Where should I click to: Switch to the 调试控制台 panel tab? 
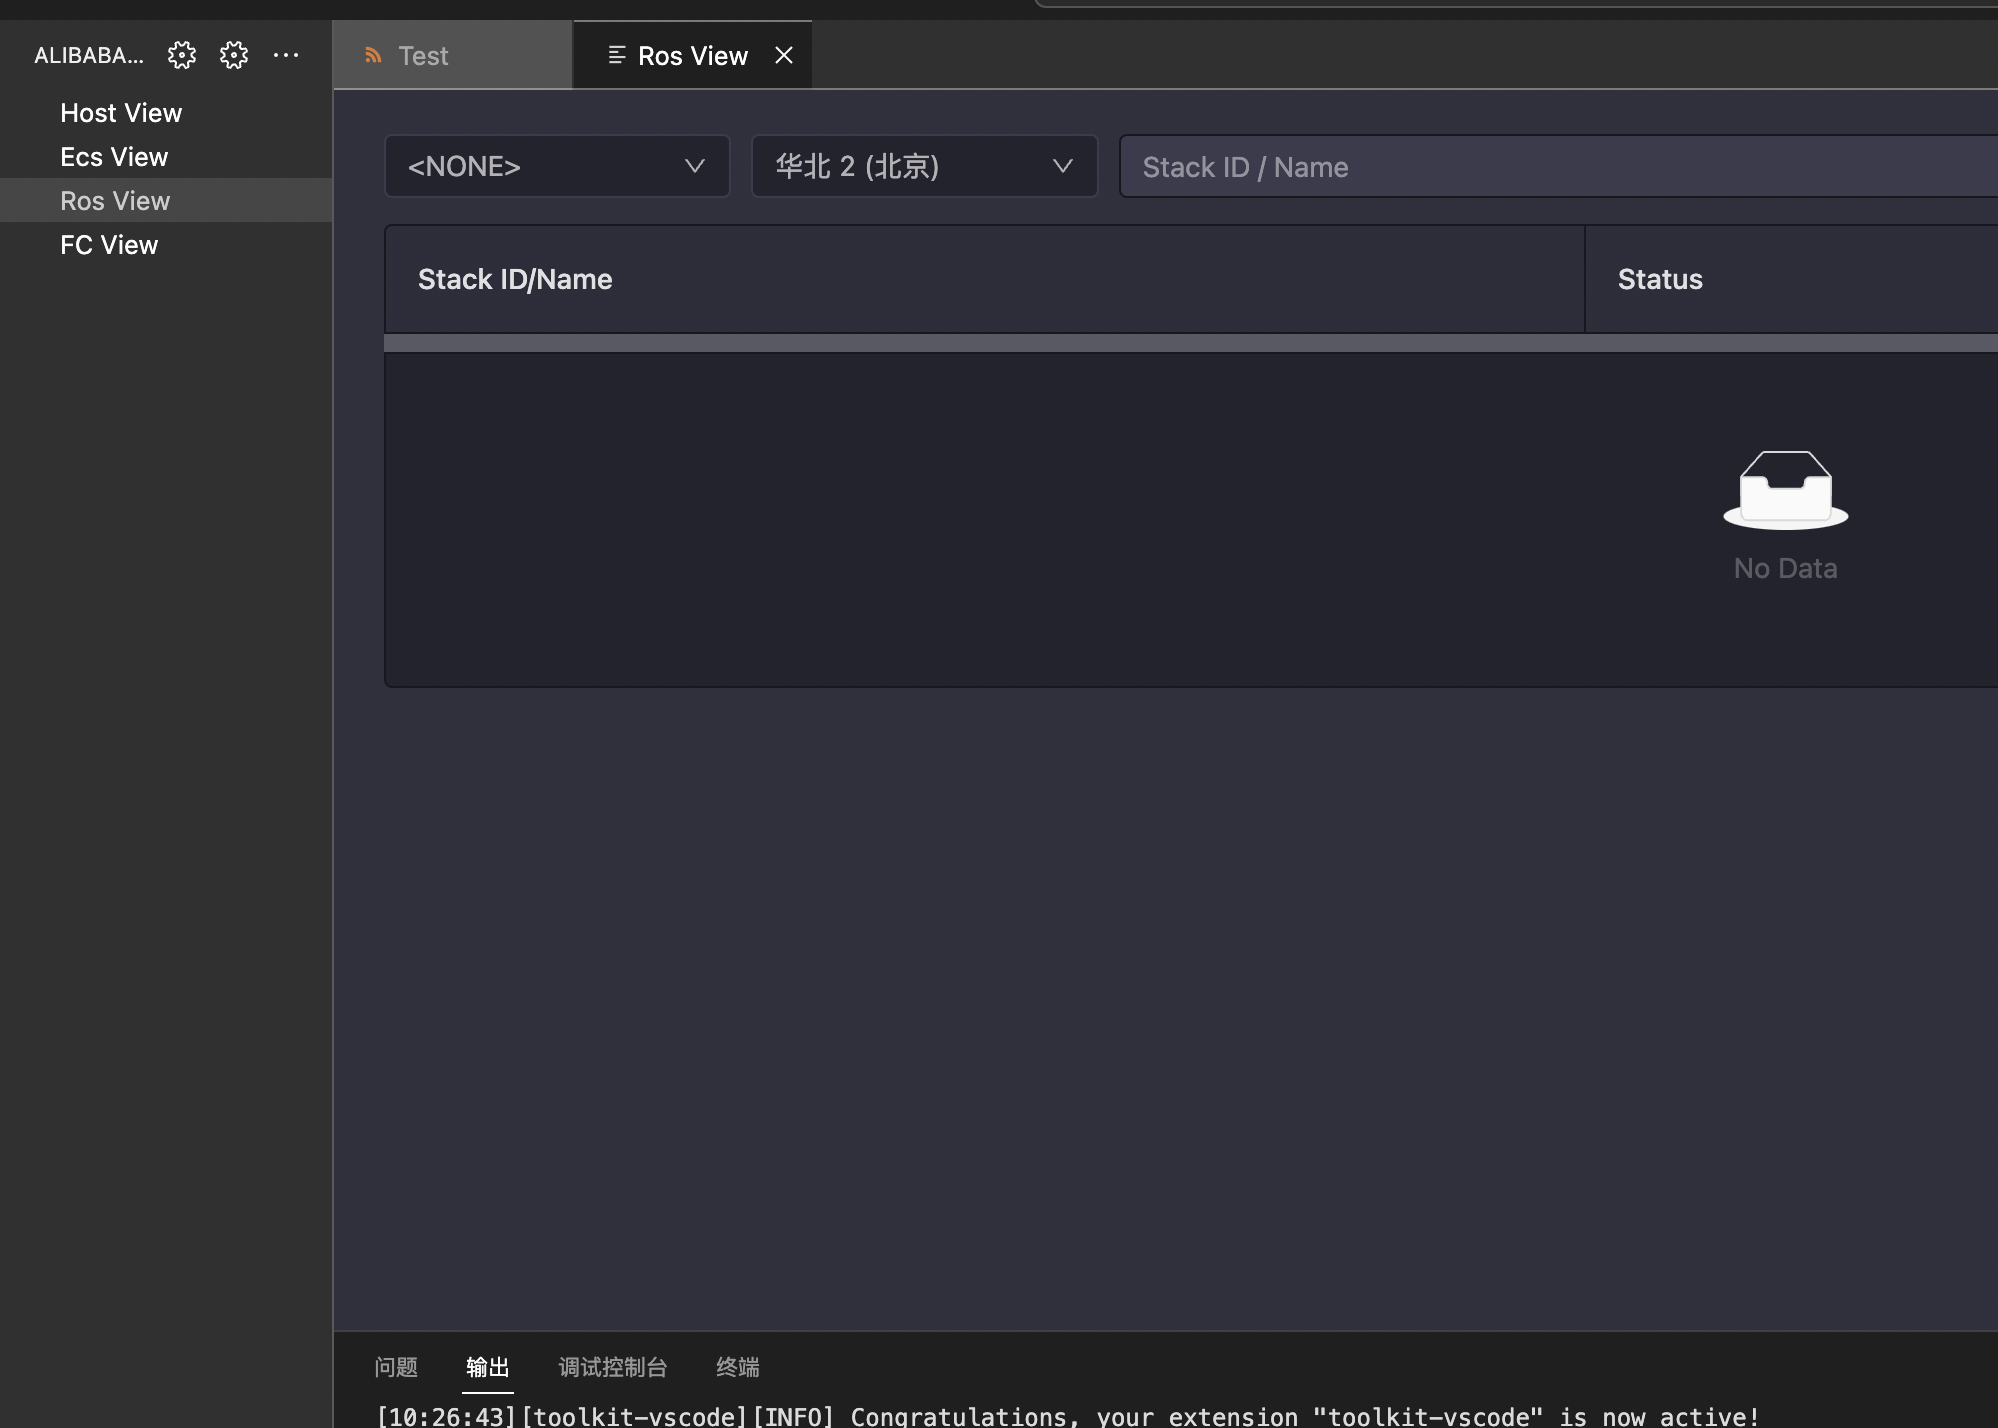pos(613,1367)
